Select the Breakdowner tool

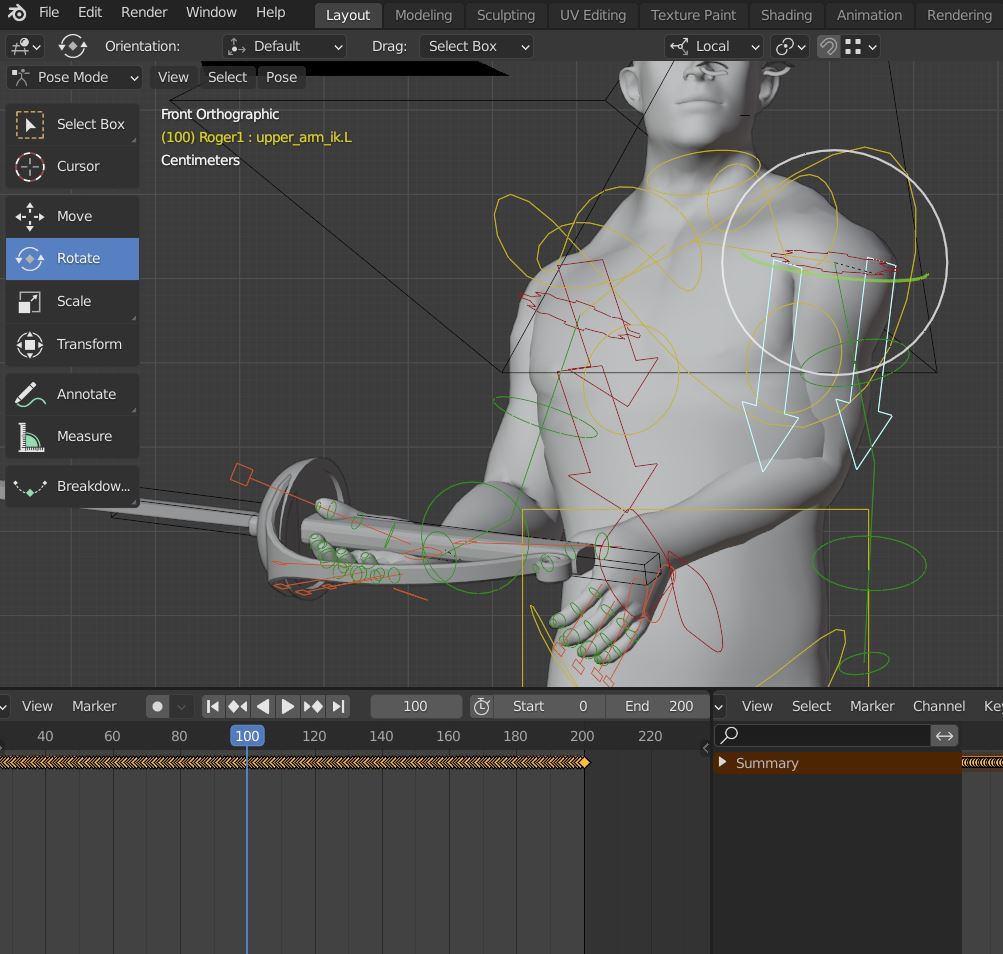72,486
